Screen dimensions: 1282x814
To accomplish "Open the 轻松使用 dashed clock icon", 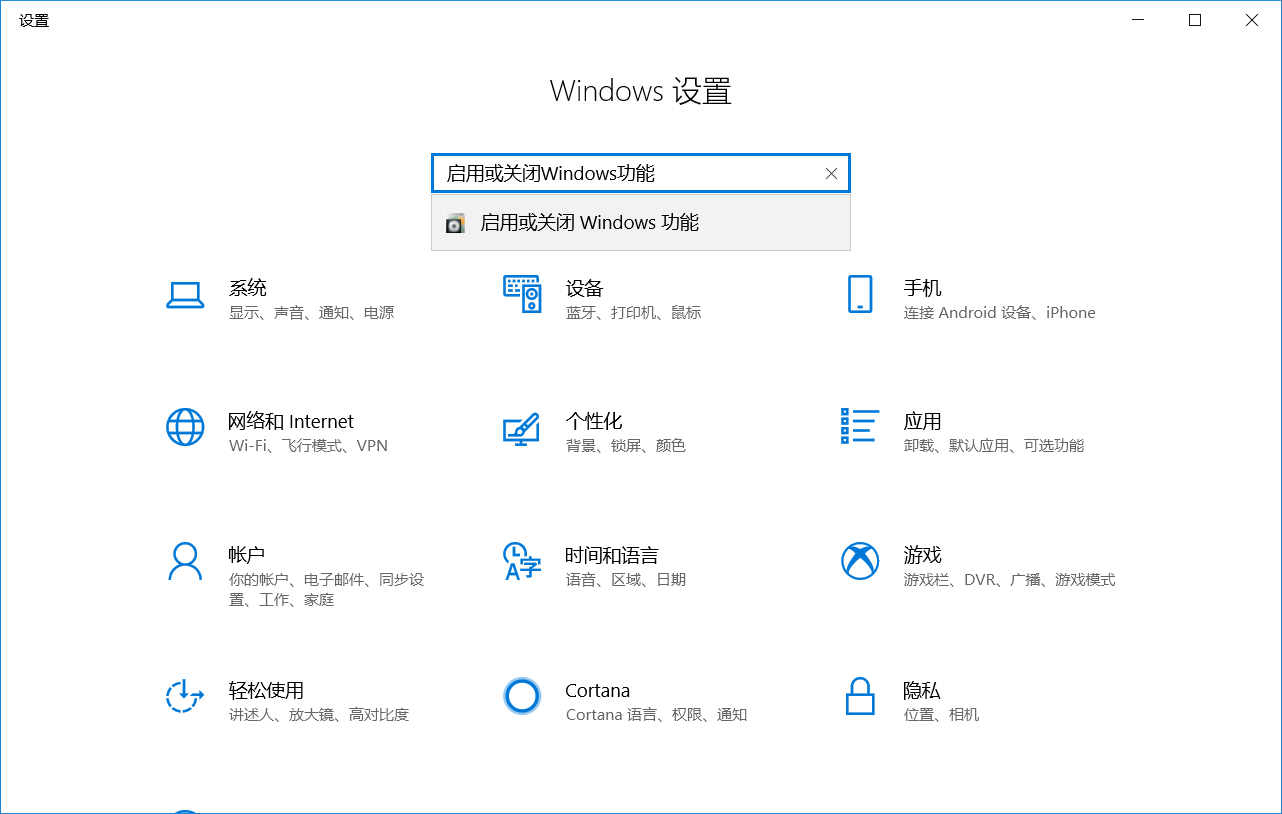I will (x=185, y=695).
